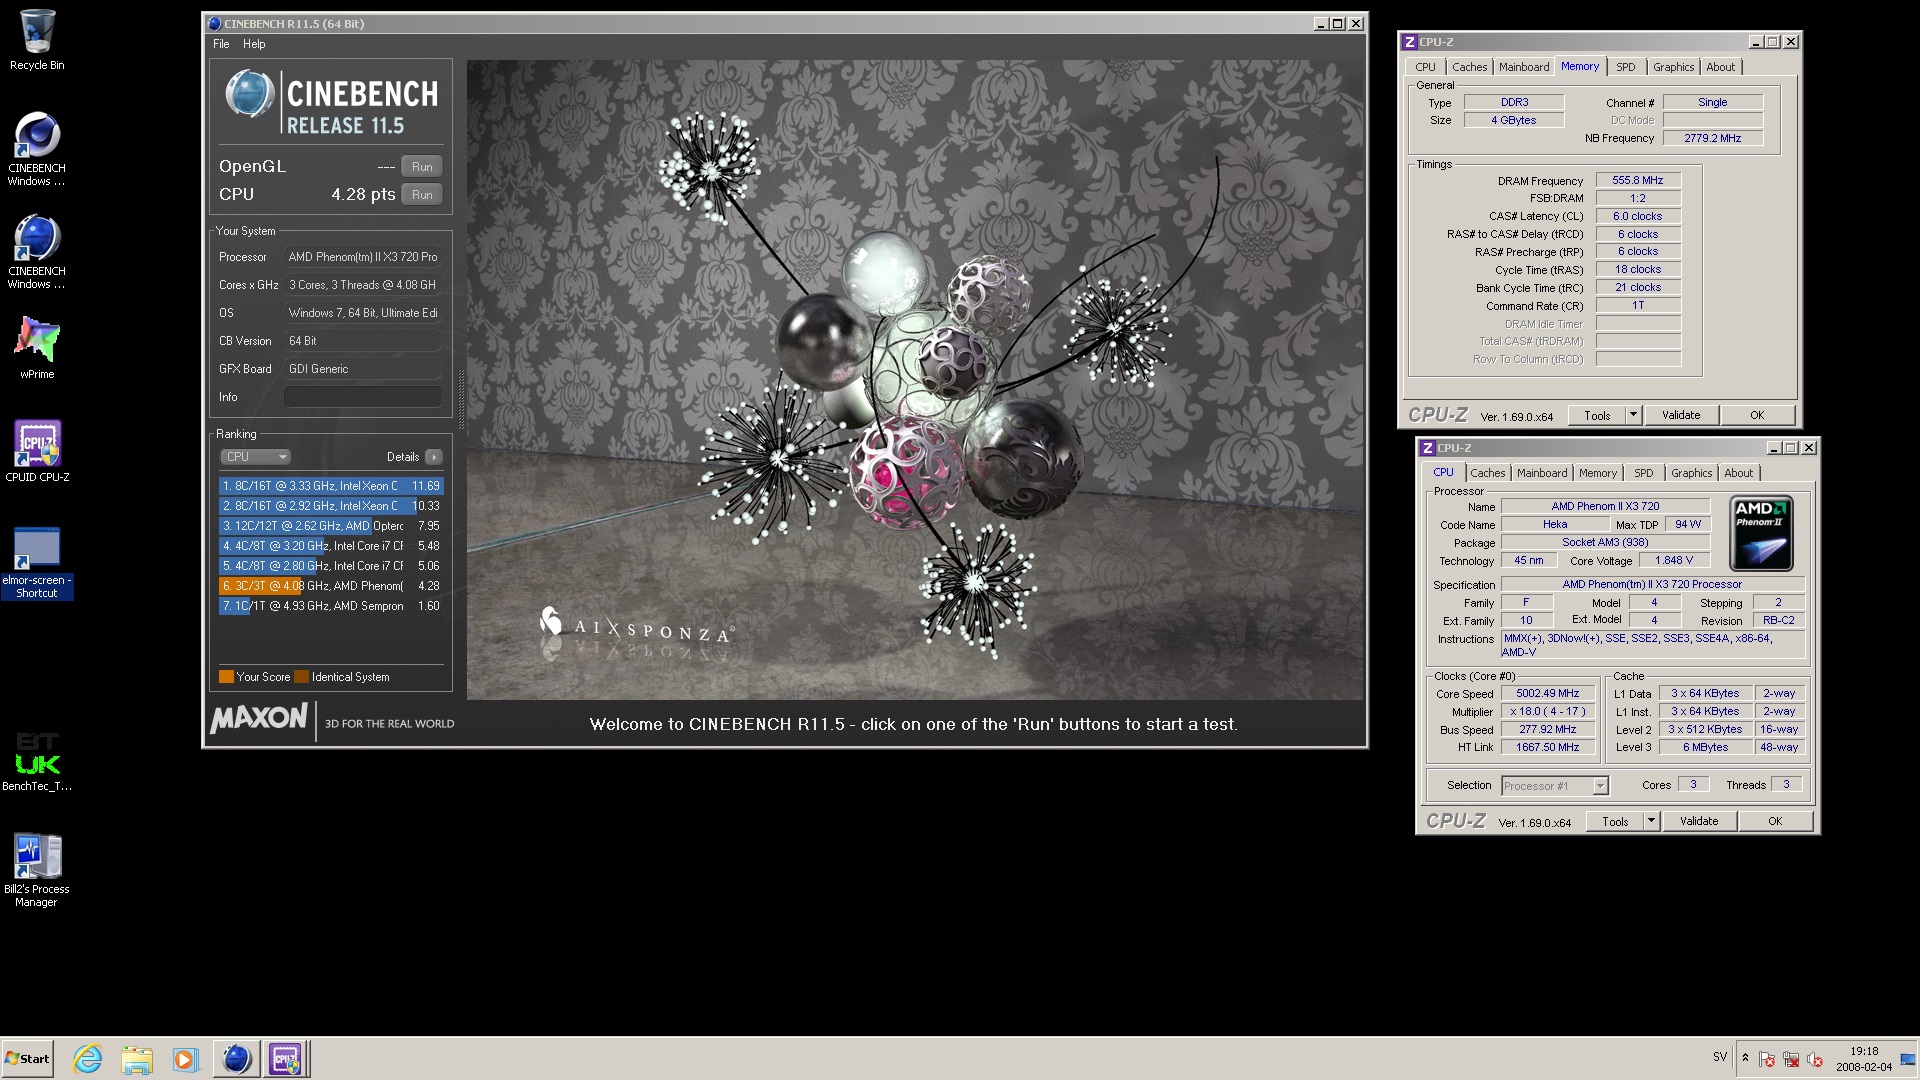Select ranking row 3 AMD Opteron 7.95

click(331, 526)
